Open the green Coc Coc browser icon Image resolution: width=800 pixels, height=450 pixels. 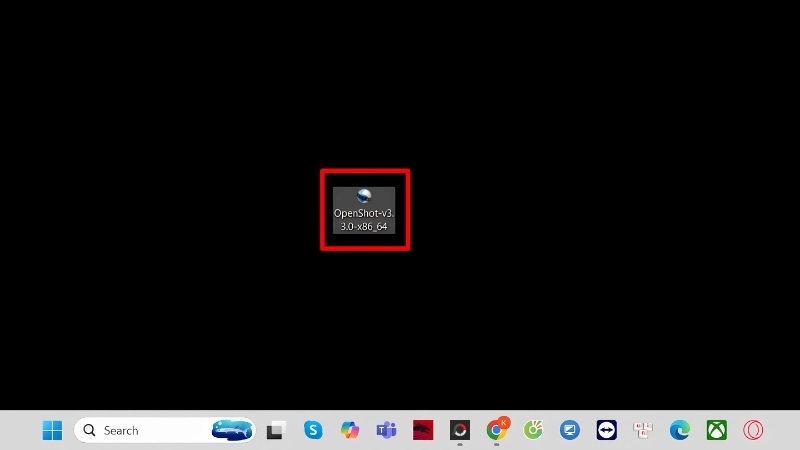(533, 430)
